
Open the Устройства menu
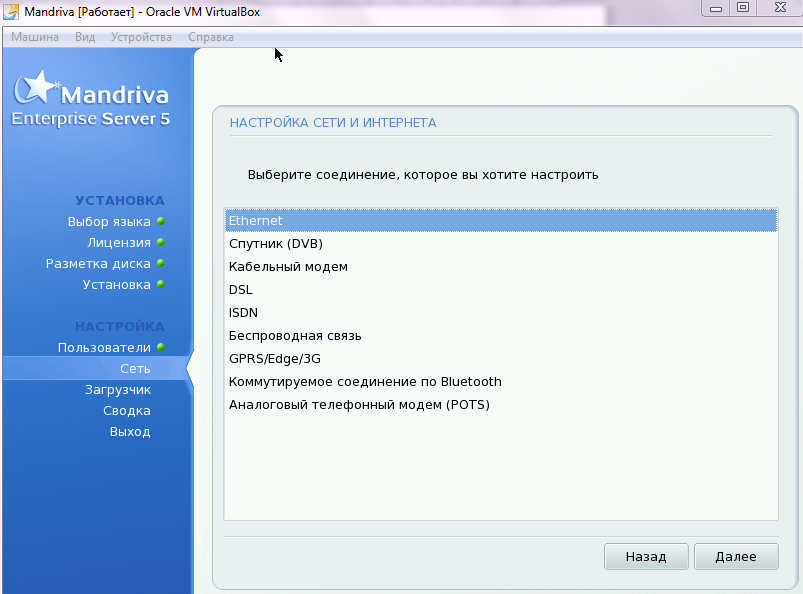(141, 37)
